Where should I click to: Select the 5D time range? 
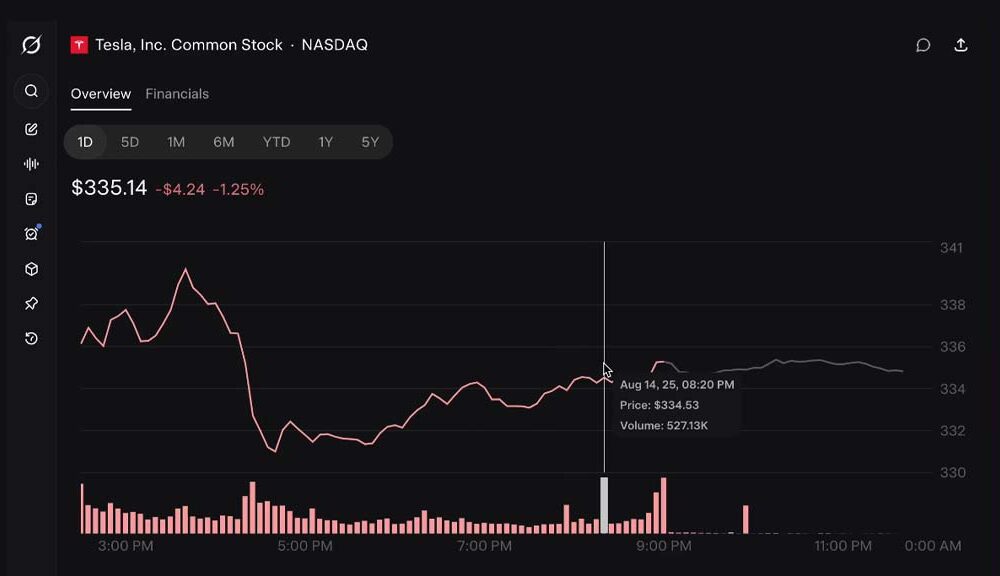click(x=129, y=142)
